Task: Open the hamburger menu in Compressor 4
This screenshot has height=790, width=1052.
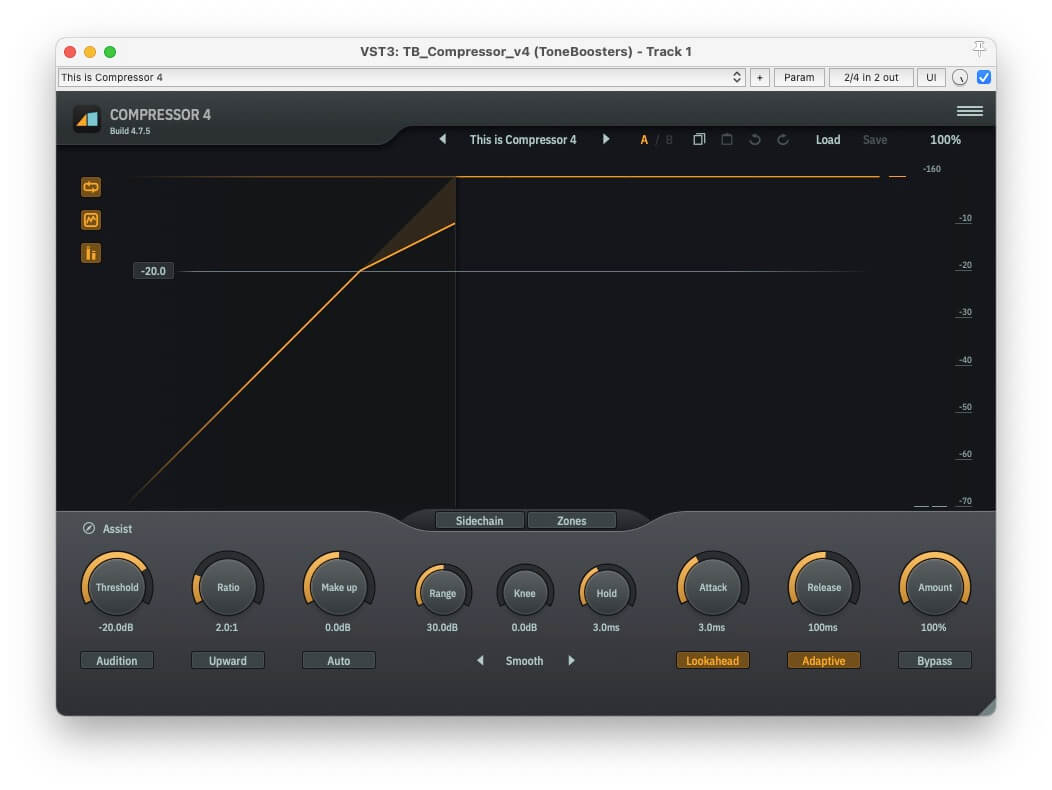Action: [969, 111]
